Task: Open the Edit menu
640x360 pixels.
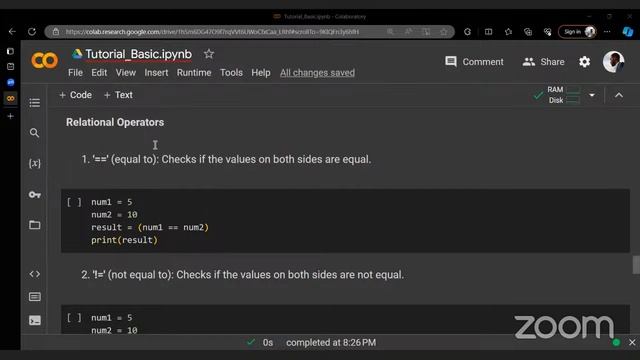Action: [99, 73]
